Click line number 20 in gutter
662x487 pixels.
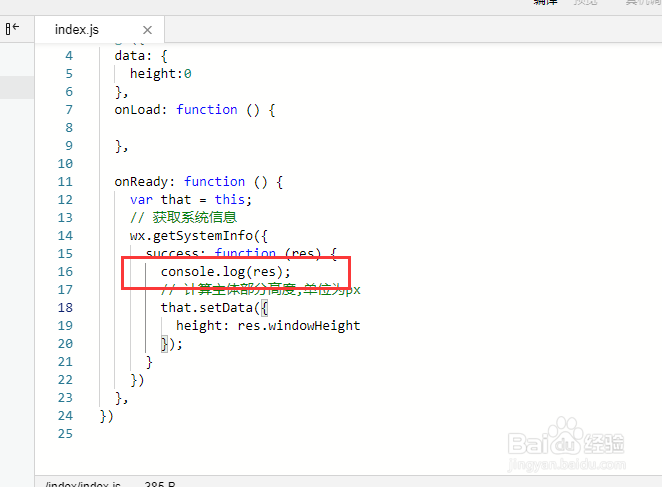pos(65,344)
